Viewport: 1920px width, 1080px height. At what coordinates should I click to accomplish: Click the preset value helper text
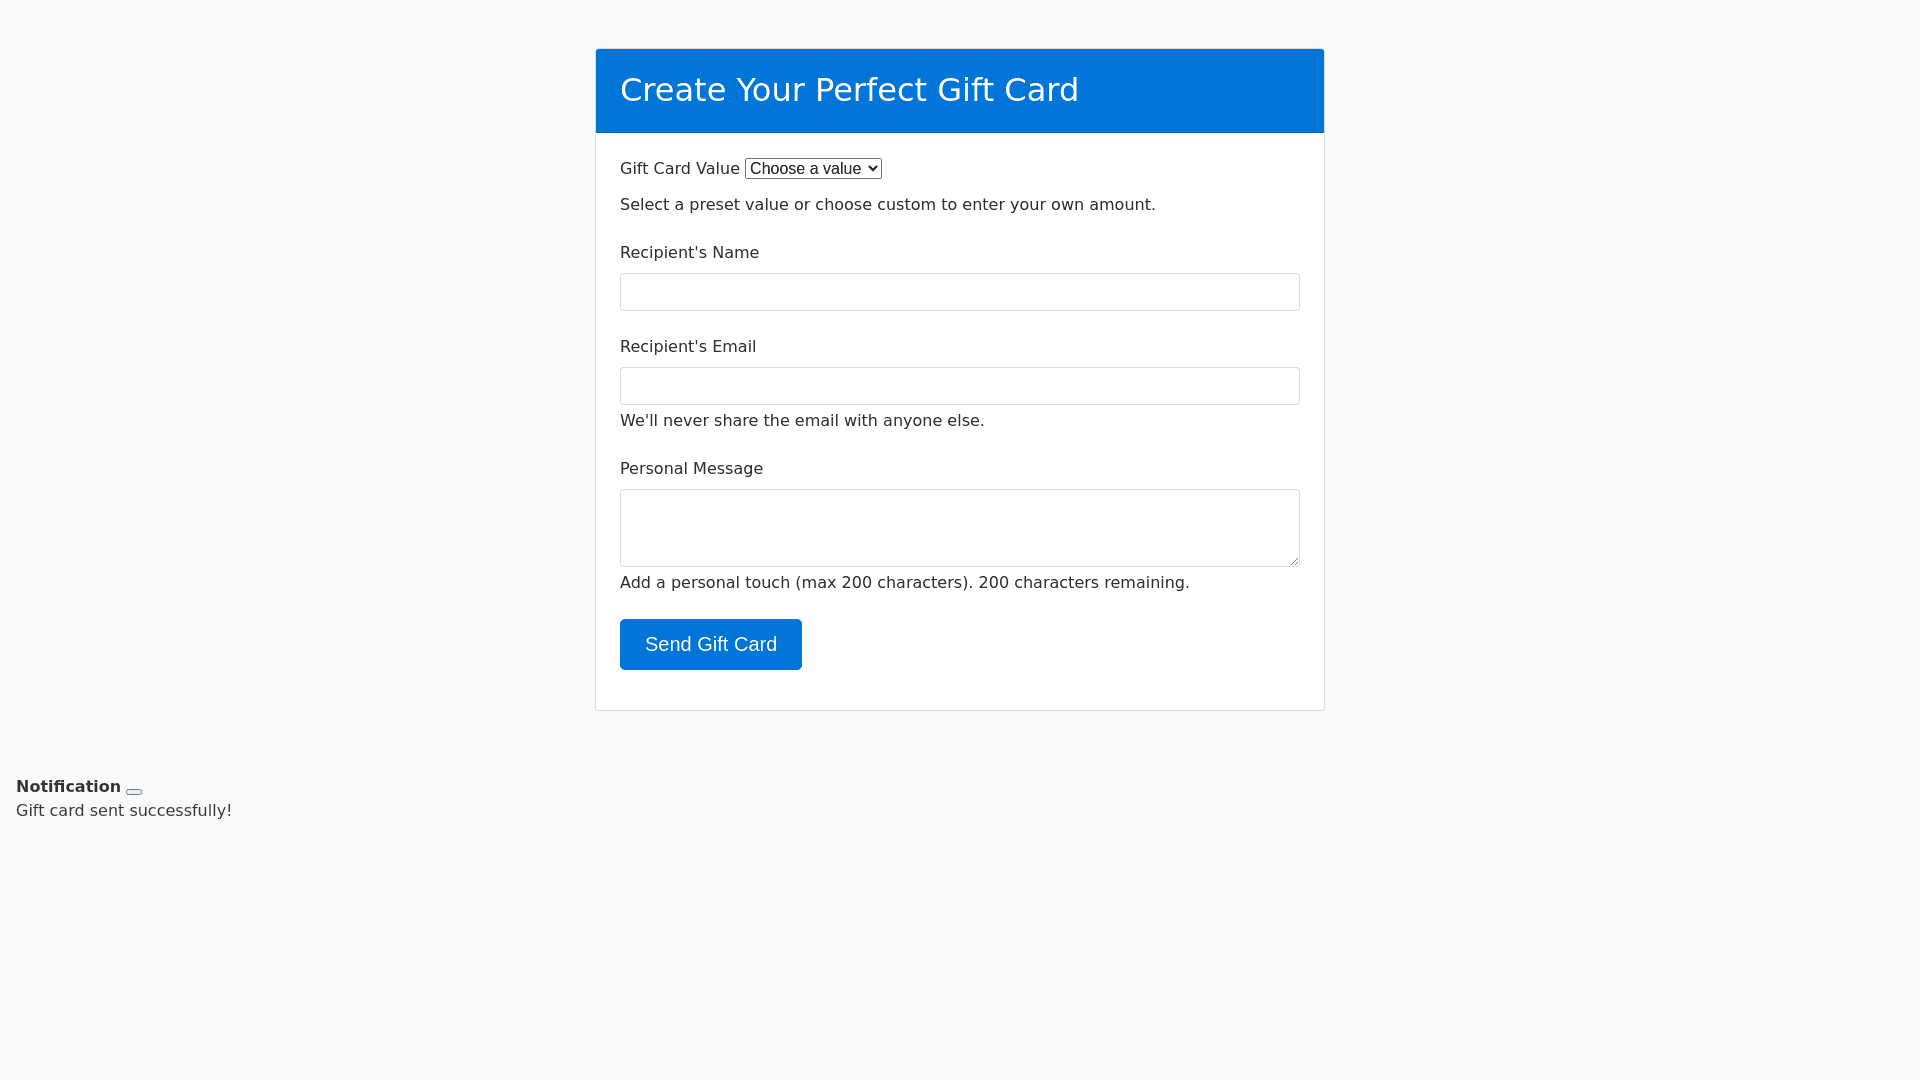point(887,205)
